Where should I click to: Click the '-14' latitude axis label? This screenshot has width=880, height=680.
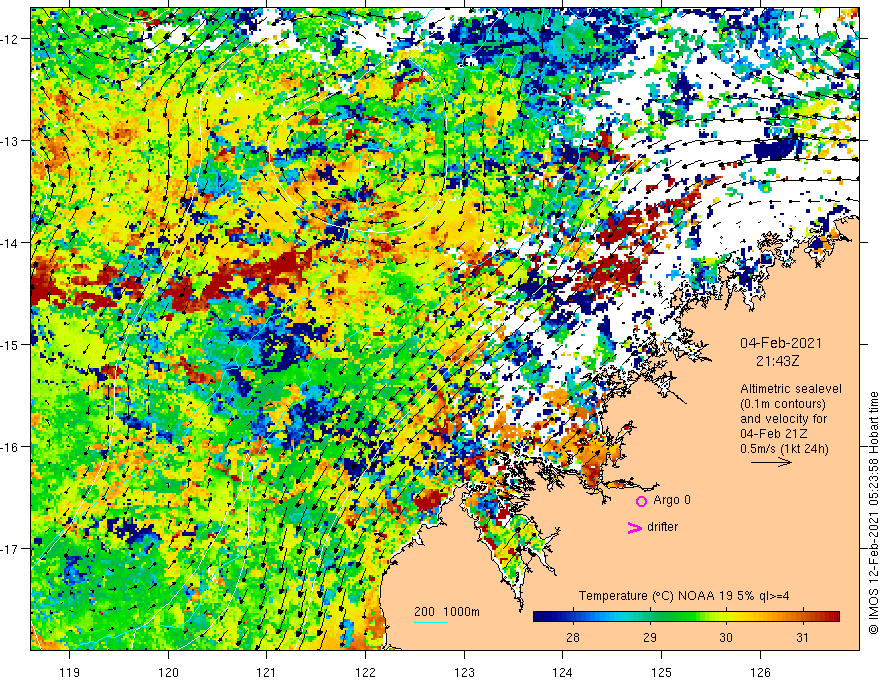click(x=10, y=243)
